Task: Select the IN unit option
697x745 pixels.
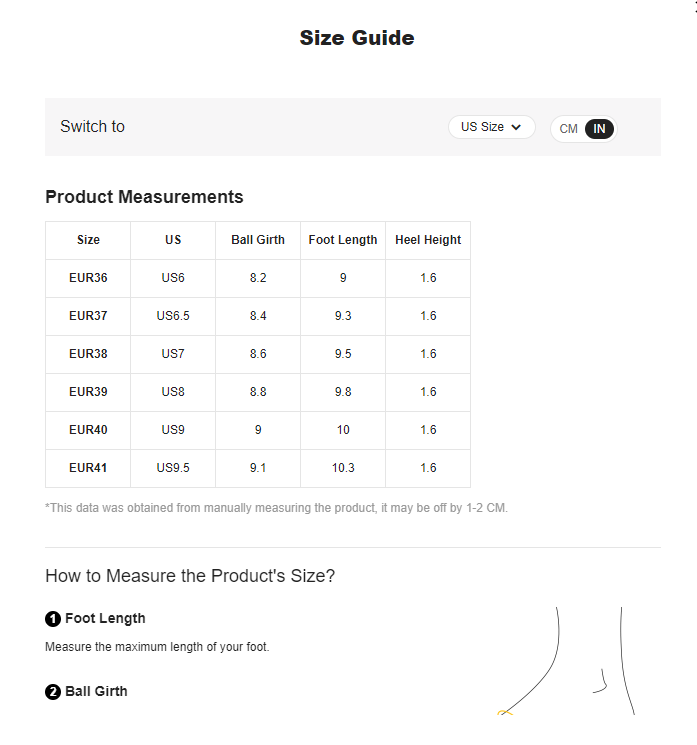Action: pos(599,129)
